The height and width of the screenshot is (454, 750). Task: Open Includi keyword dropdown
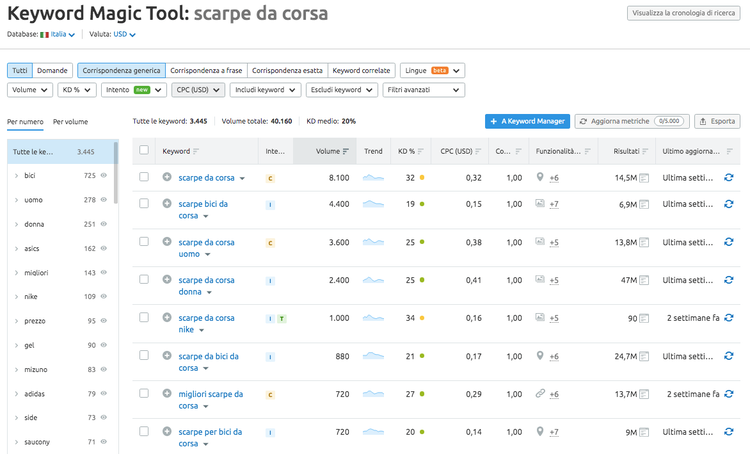point(265,90)
